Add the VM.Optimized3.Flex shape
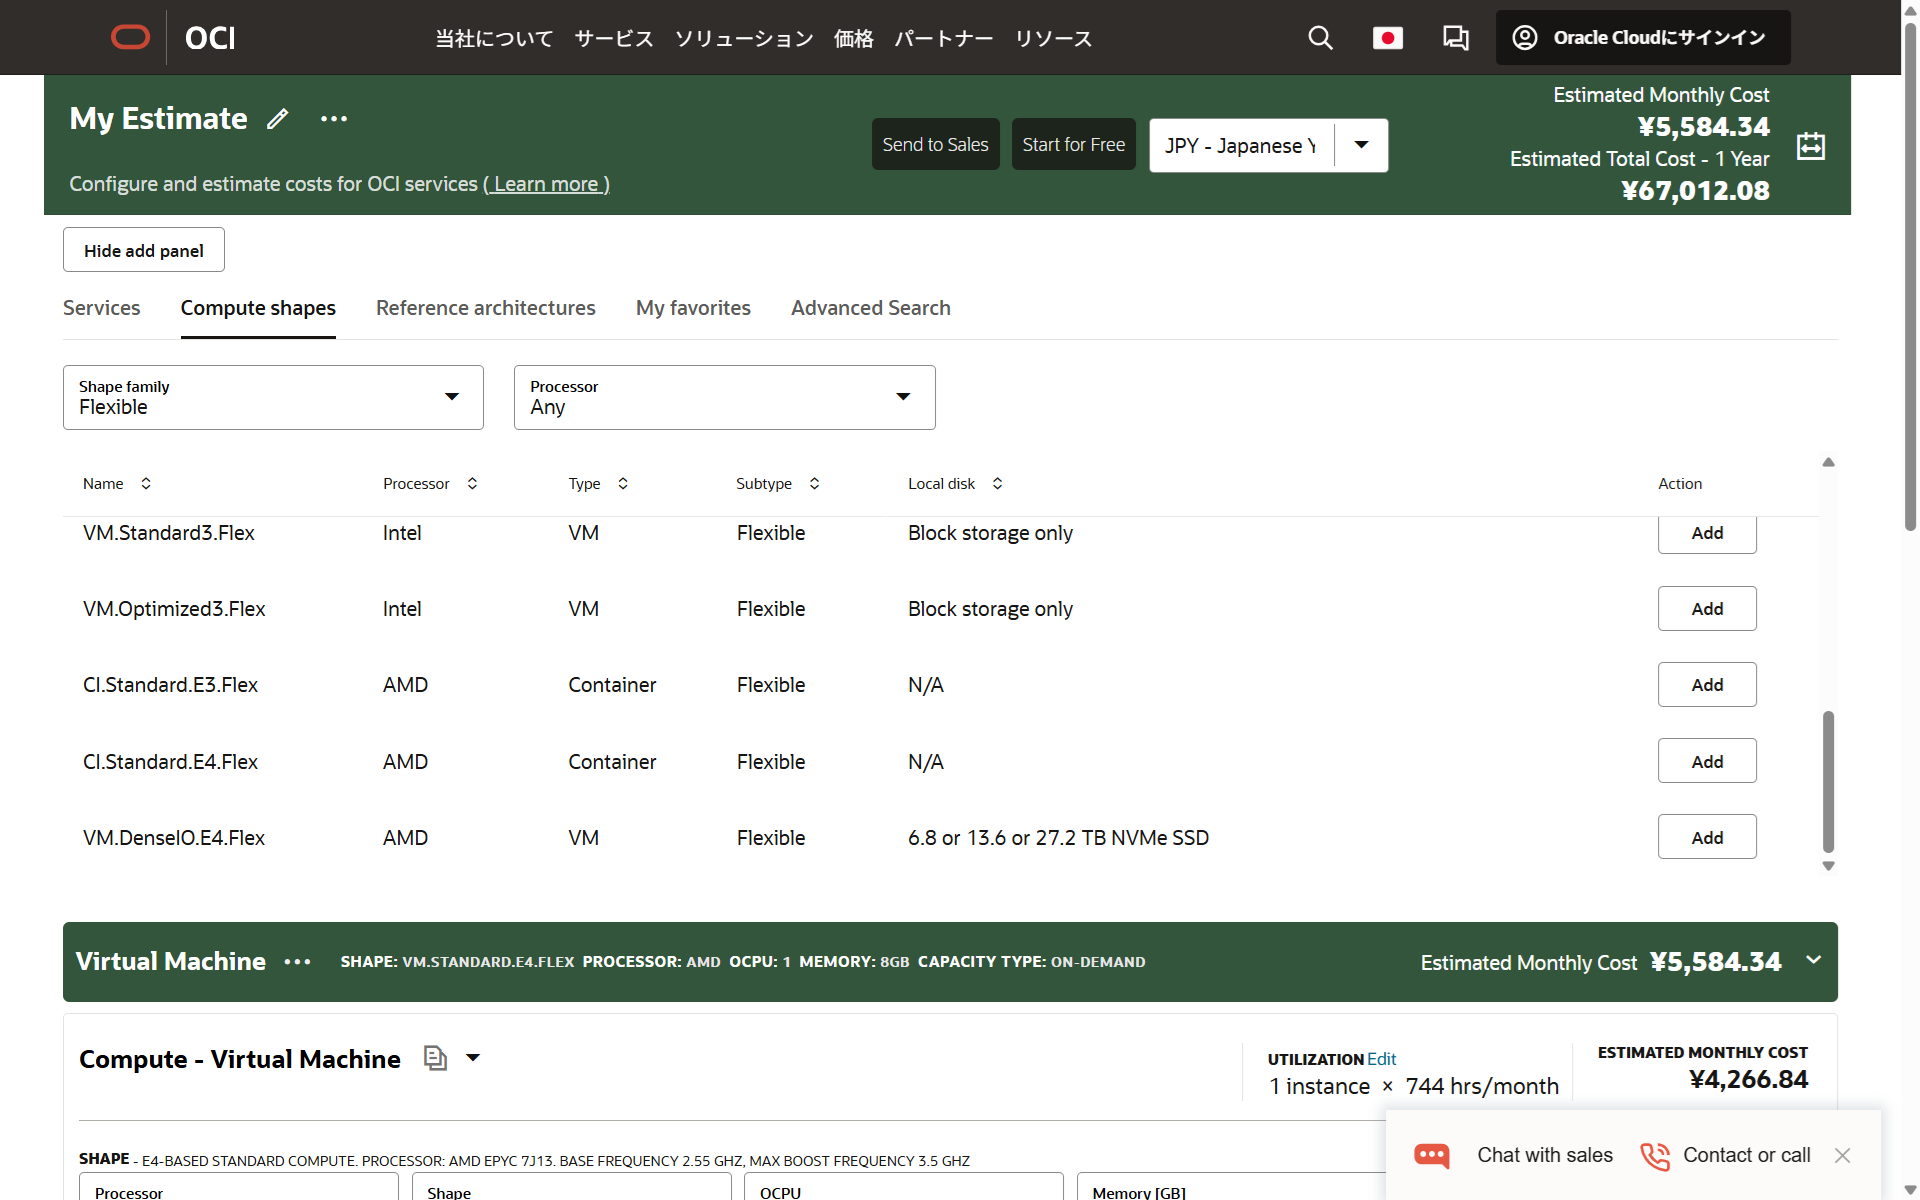 (1706, 609)
